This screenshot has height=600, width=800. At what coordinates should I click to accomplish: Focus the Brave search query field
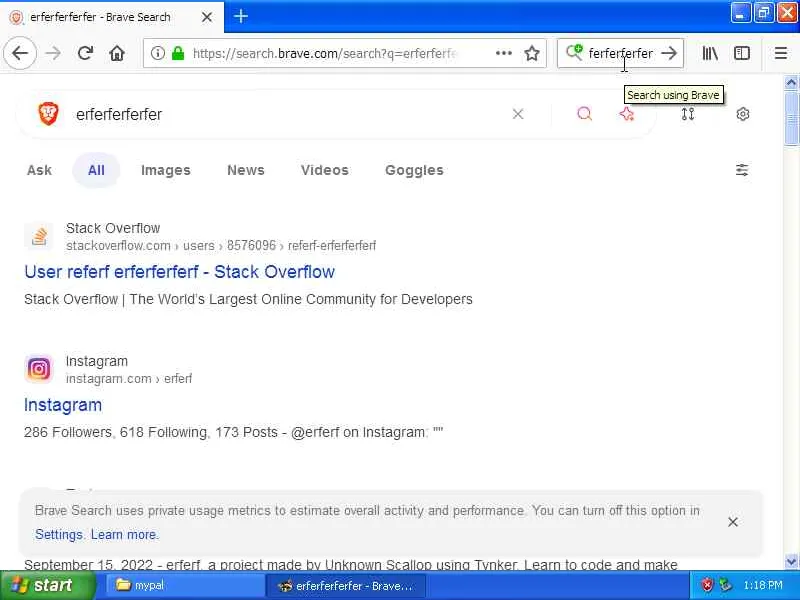click(288, 114)
